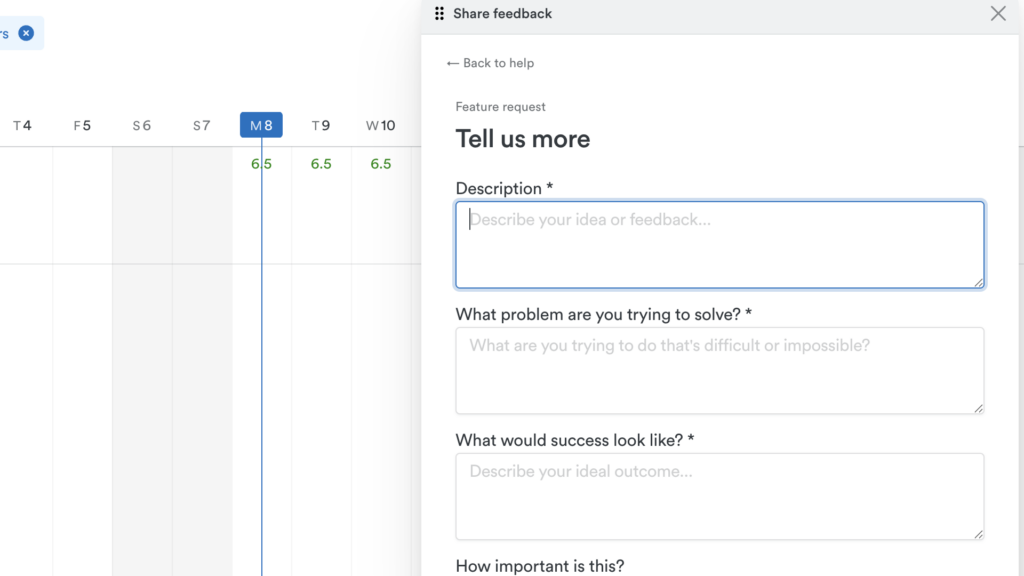Focus the Description text area
Viewport: 1024px width, 576px height.
(x=720, y=245)
